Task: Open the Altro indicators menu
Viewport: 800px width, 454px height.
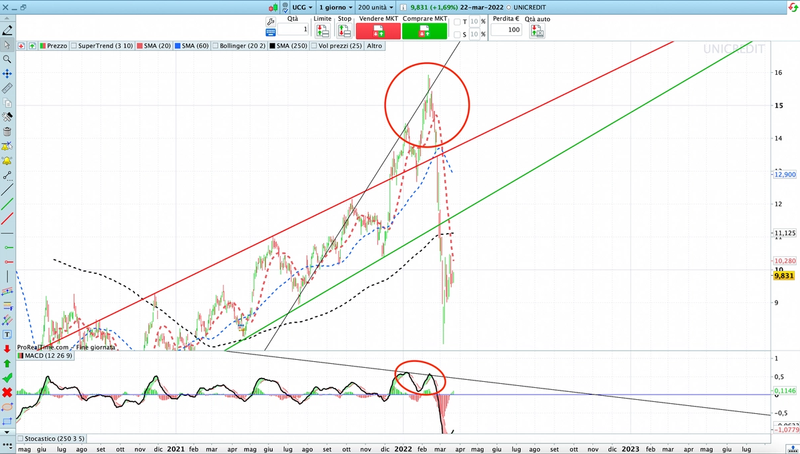Action: click(x=374, y=46)
